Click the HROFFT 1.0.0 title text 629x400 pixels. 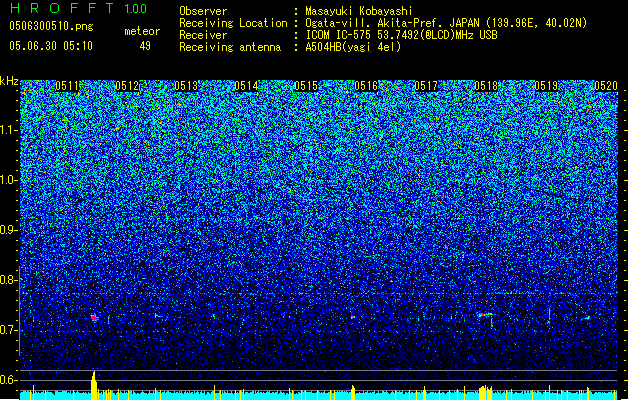[79, 8]
